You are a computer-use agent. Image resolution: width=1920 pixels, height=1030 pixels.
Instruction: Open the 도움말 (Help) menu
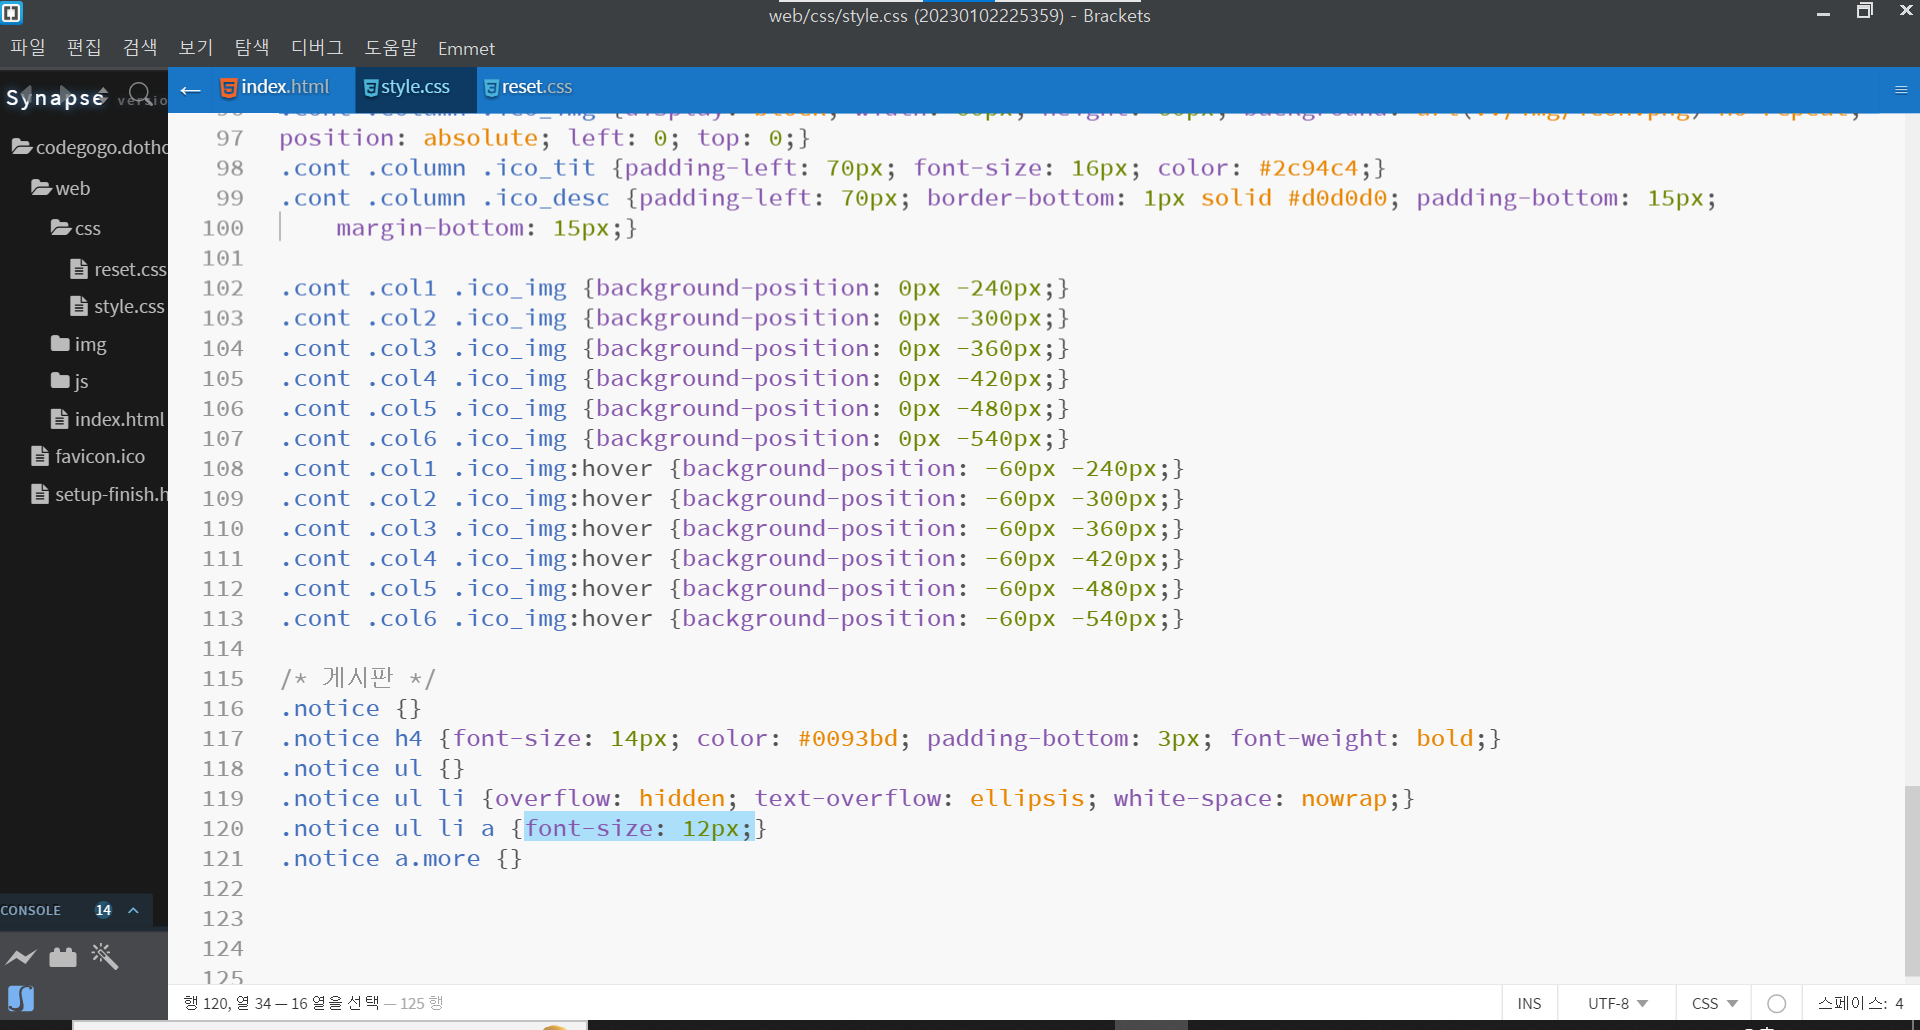click(391, 48)
